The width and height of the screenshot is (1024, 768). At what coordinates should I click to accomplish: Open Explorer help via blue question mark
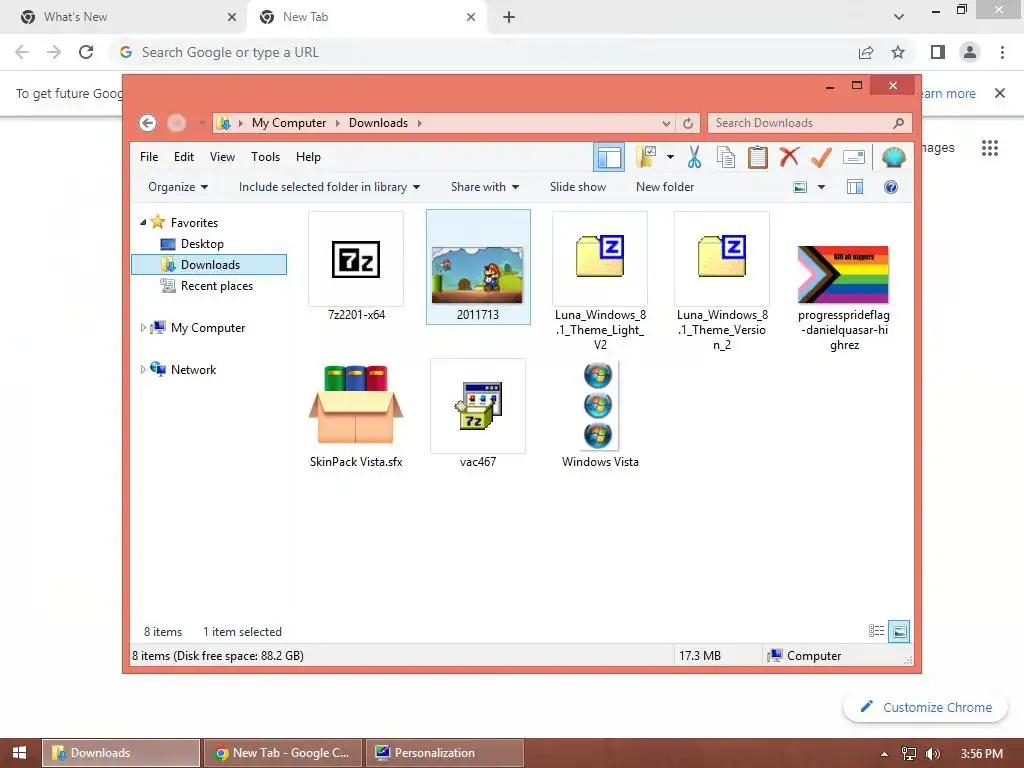[x=891, y=187]
